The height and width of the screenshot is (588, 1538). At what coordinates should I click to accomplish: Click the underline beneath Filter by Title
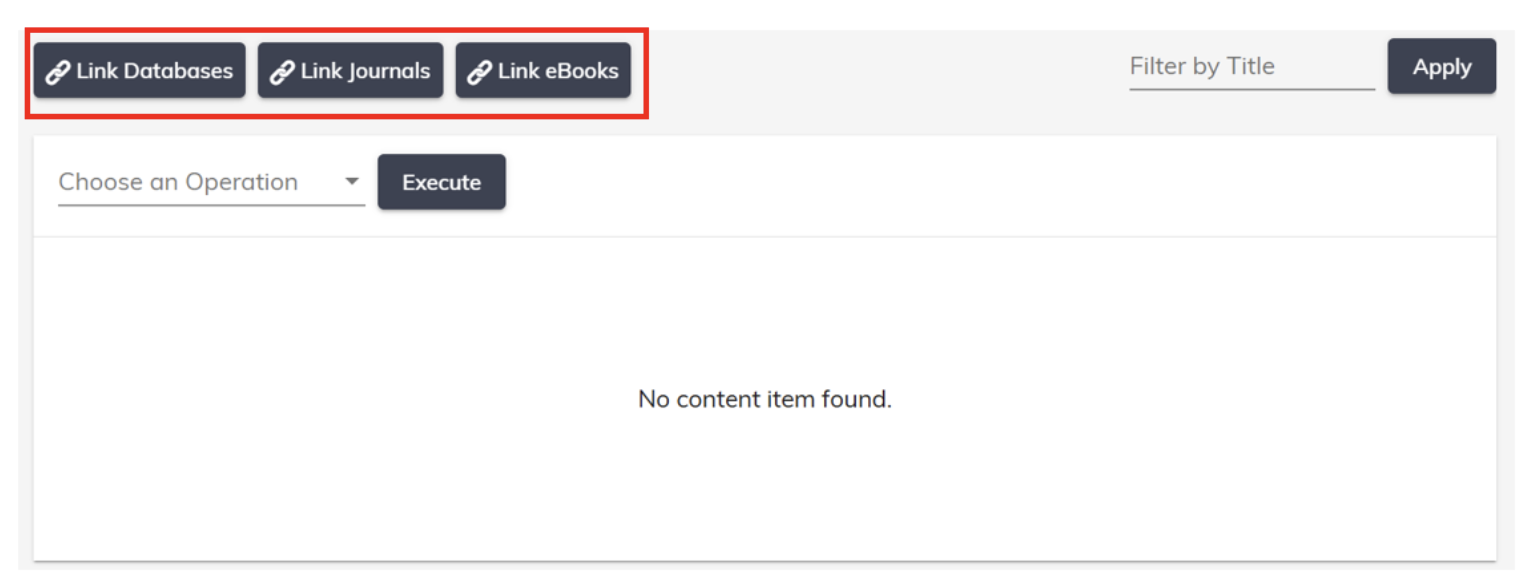(x=1252, y=89)
